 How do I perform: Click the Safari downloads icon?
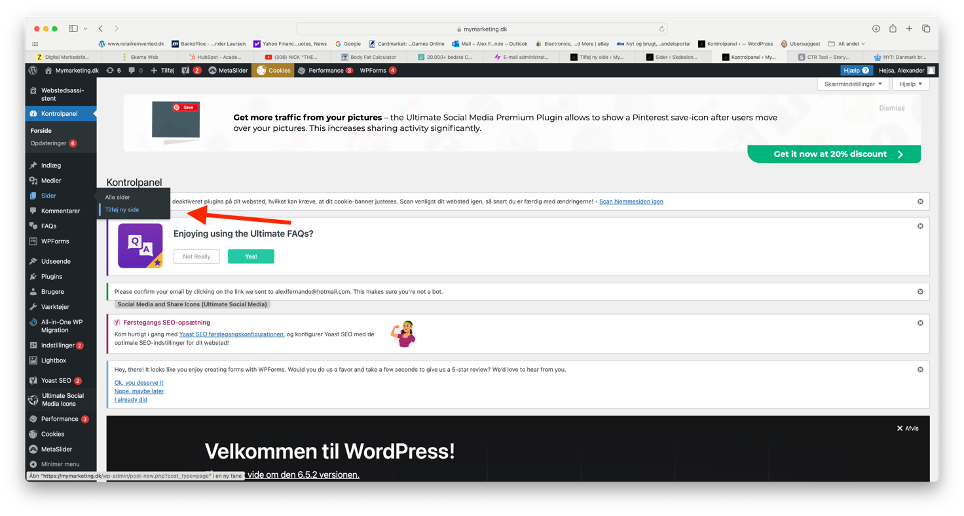877,29
